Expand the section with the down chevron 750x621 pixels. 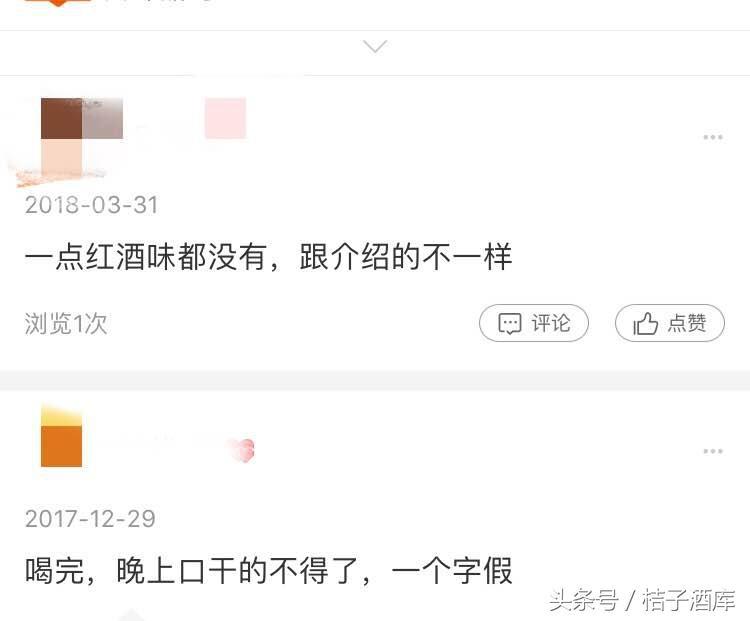pos(375,46)
